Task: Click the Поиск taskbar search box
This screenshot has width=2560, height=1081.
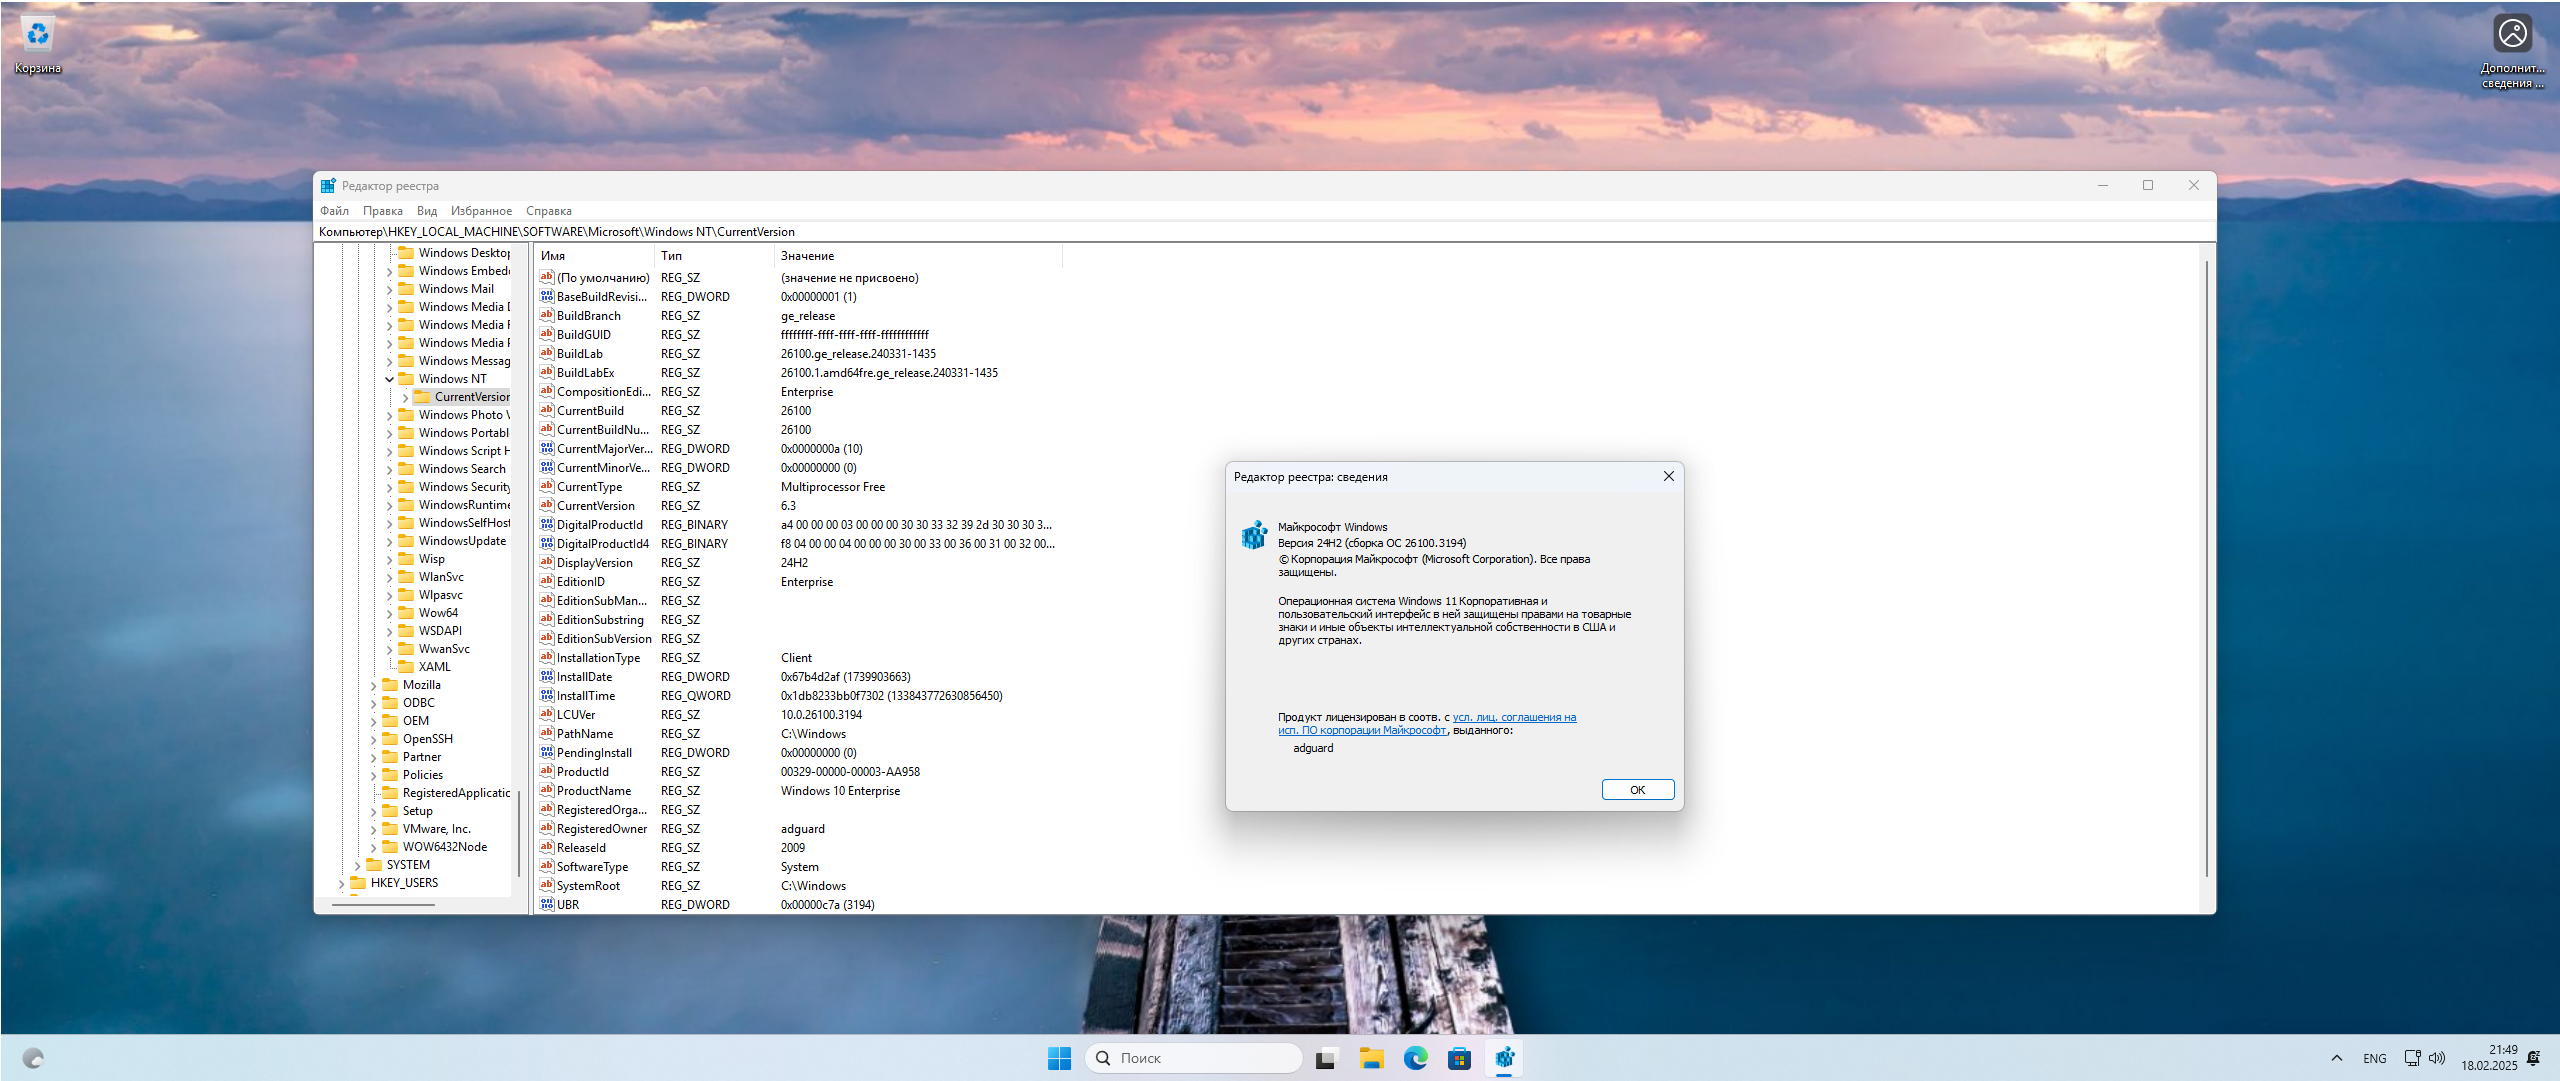Action: point(1195,1058)
